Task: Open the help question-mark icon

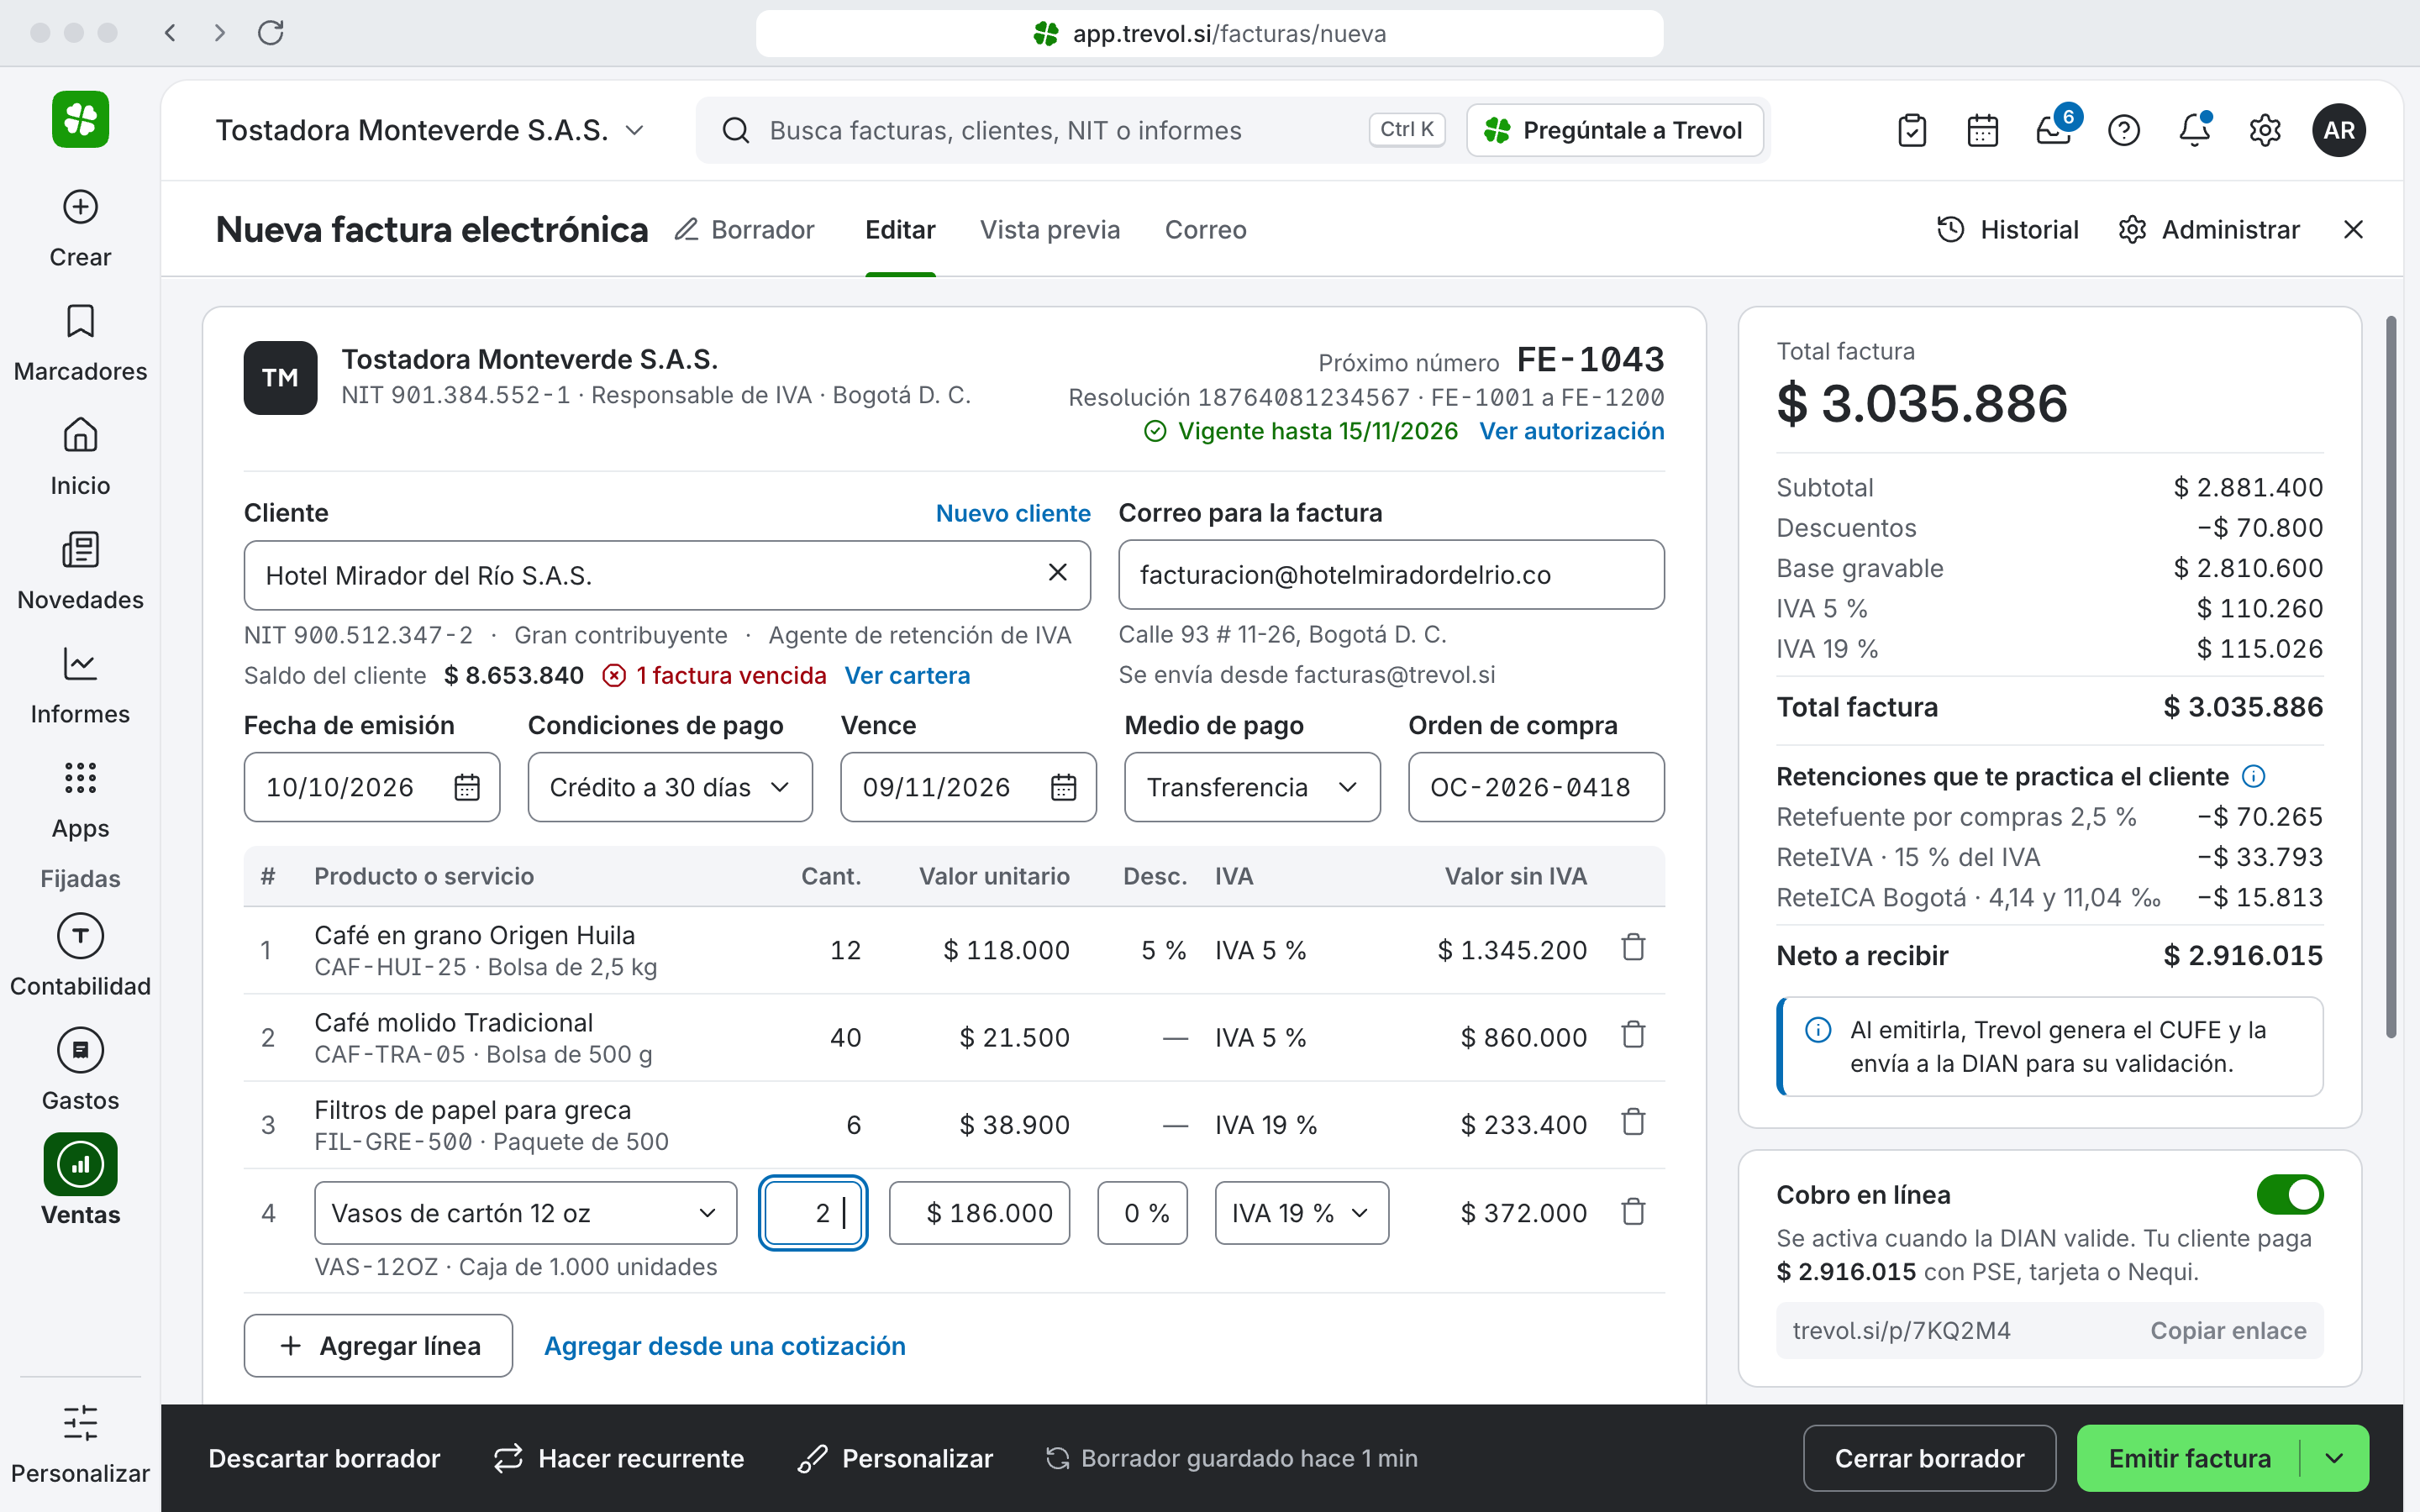Action: point(2123,130)
